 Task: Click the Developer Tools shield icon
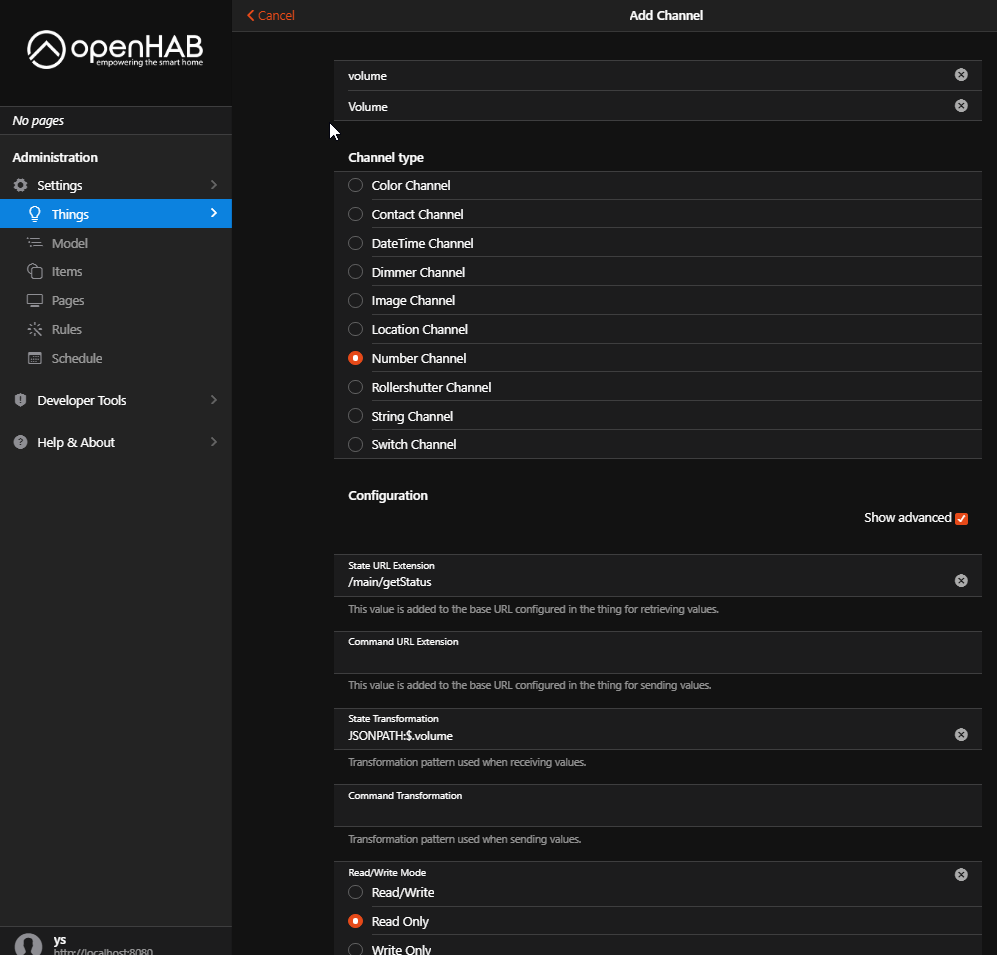pyautogui.click(x=20, y=400)
